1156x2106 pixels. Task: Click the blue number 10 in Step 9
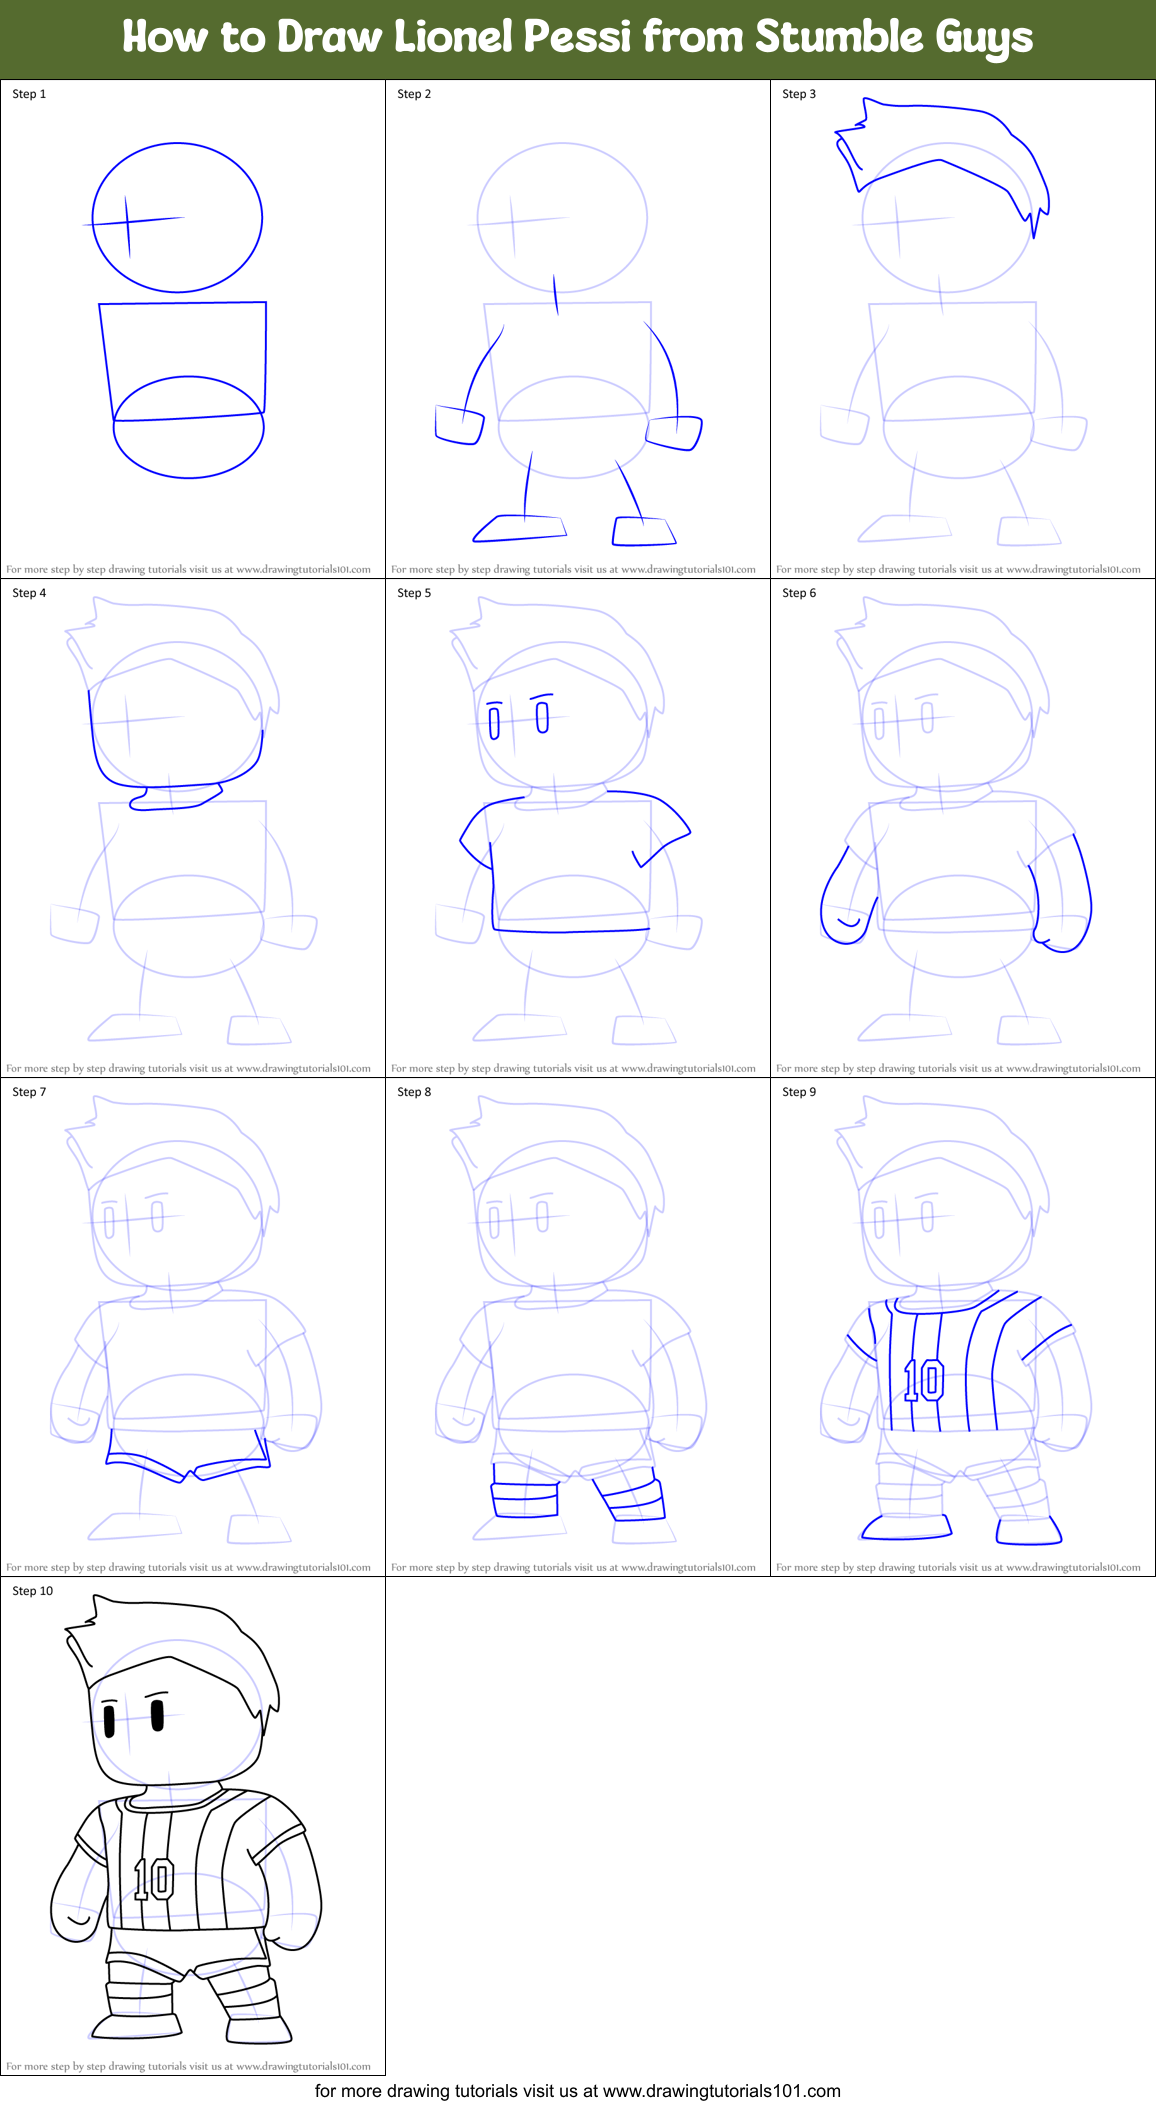click(924, 1381)
